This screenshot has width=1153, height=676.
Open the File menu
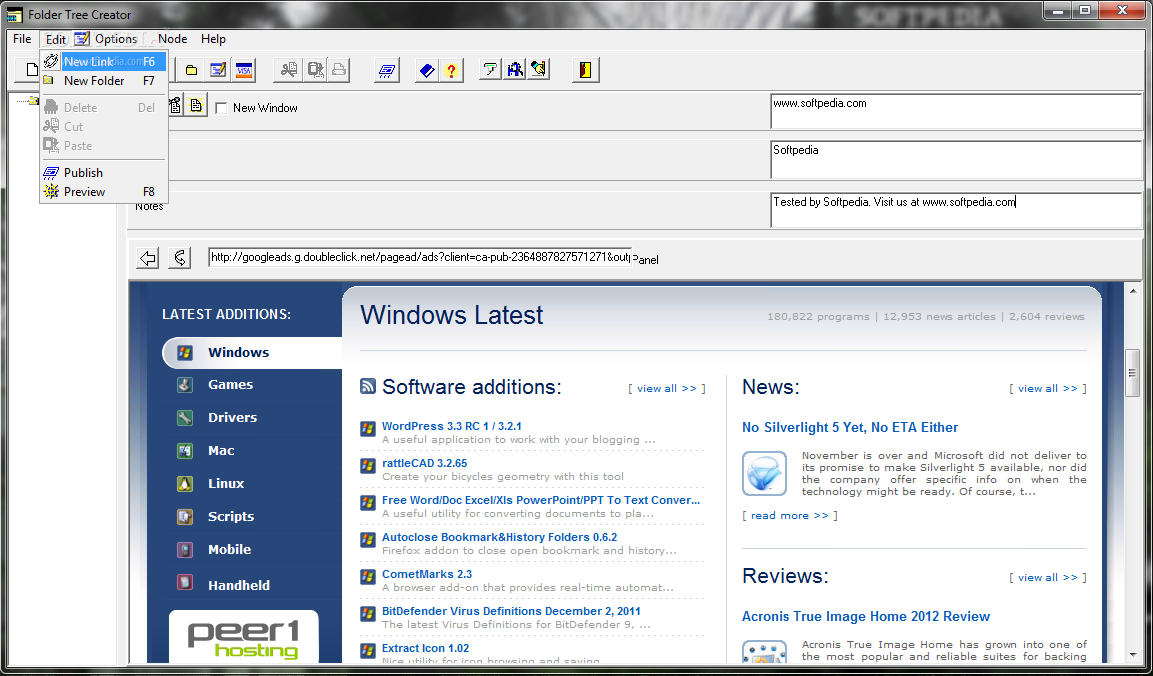click(22, 39)
